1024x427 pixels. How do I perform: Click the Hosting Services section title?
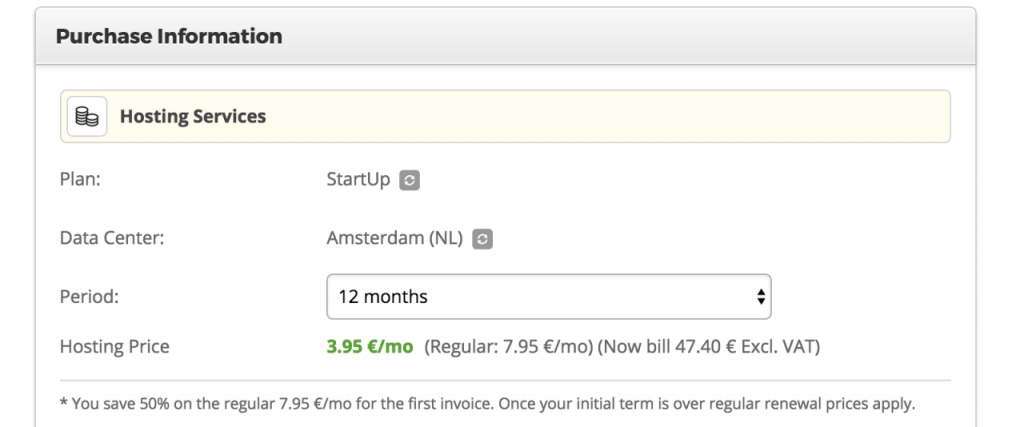pyautogui.click(x=193, y=117)
